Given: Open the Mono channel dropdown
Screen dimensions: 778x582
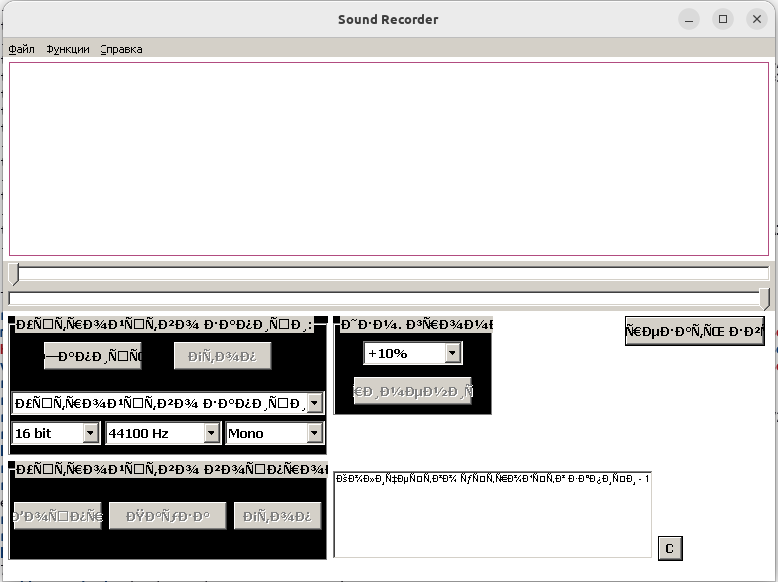Looking at the screenshot, I should tap(315, 433).
